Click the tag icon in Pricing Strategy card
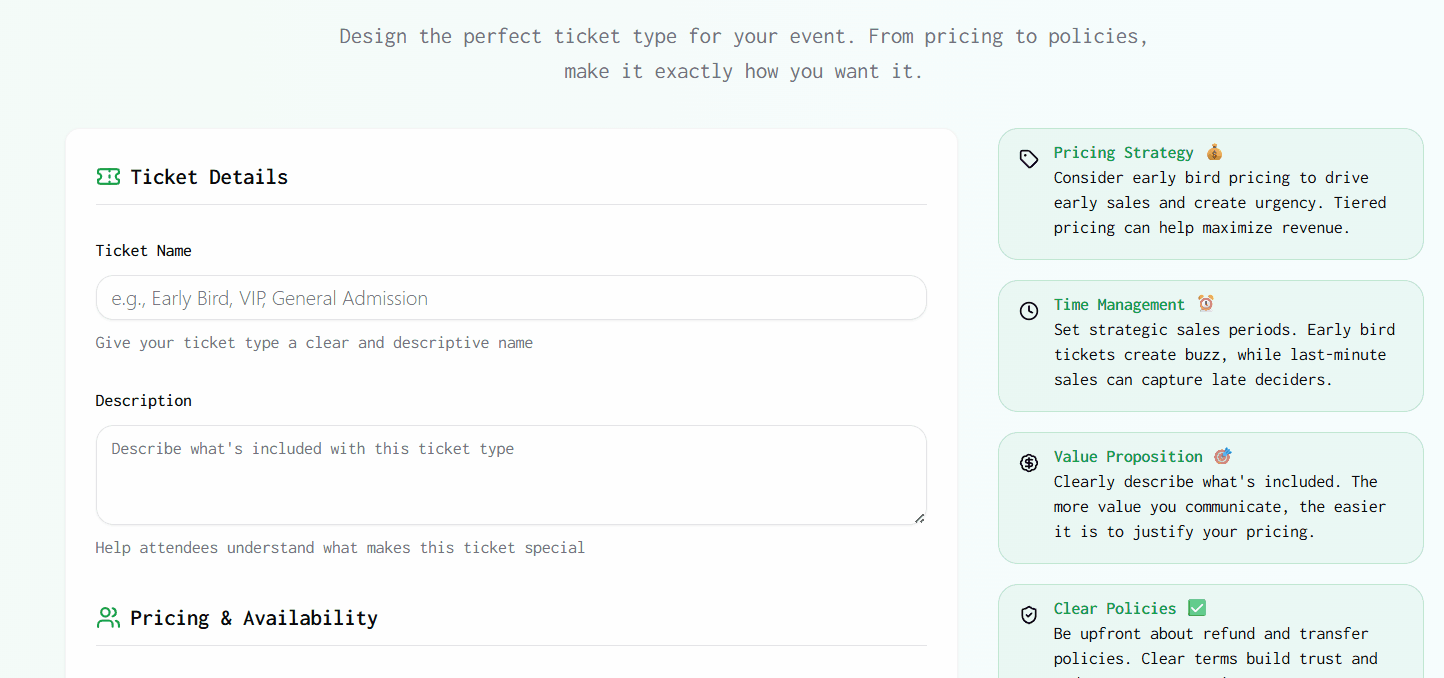The height and width of the screenshot is (678, 1444). [1029, 159]
